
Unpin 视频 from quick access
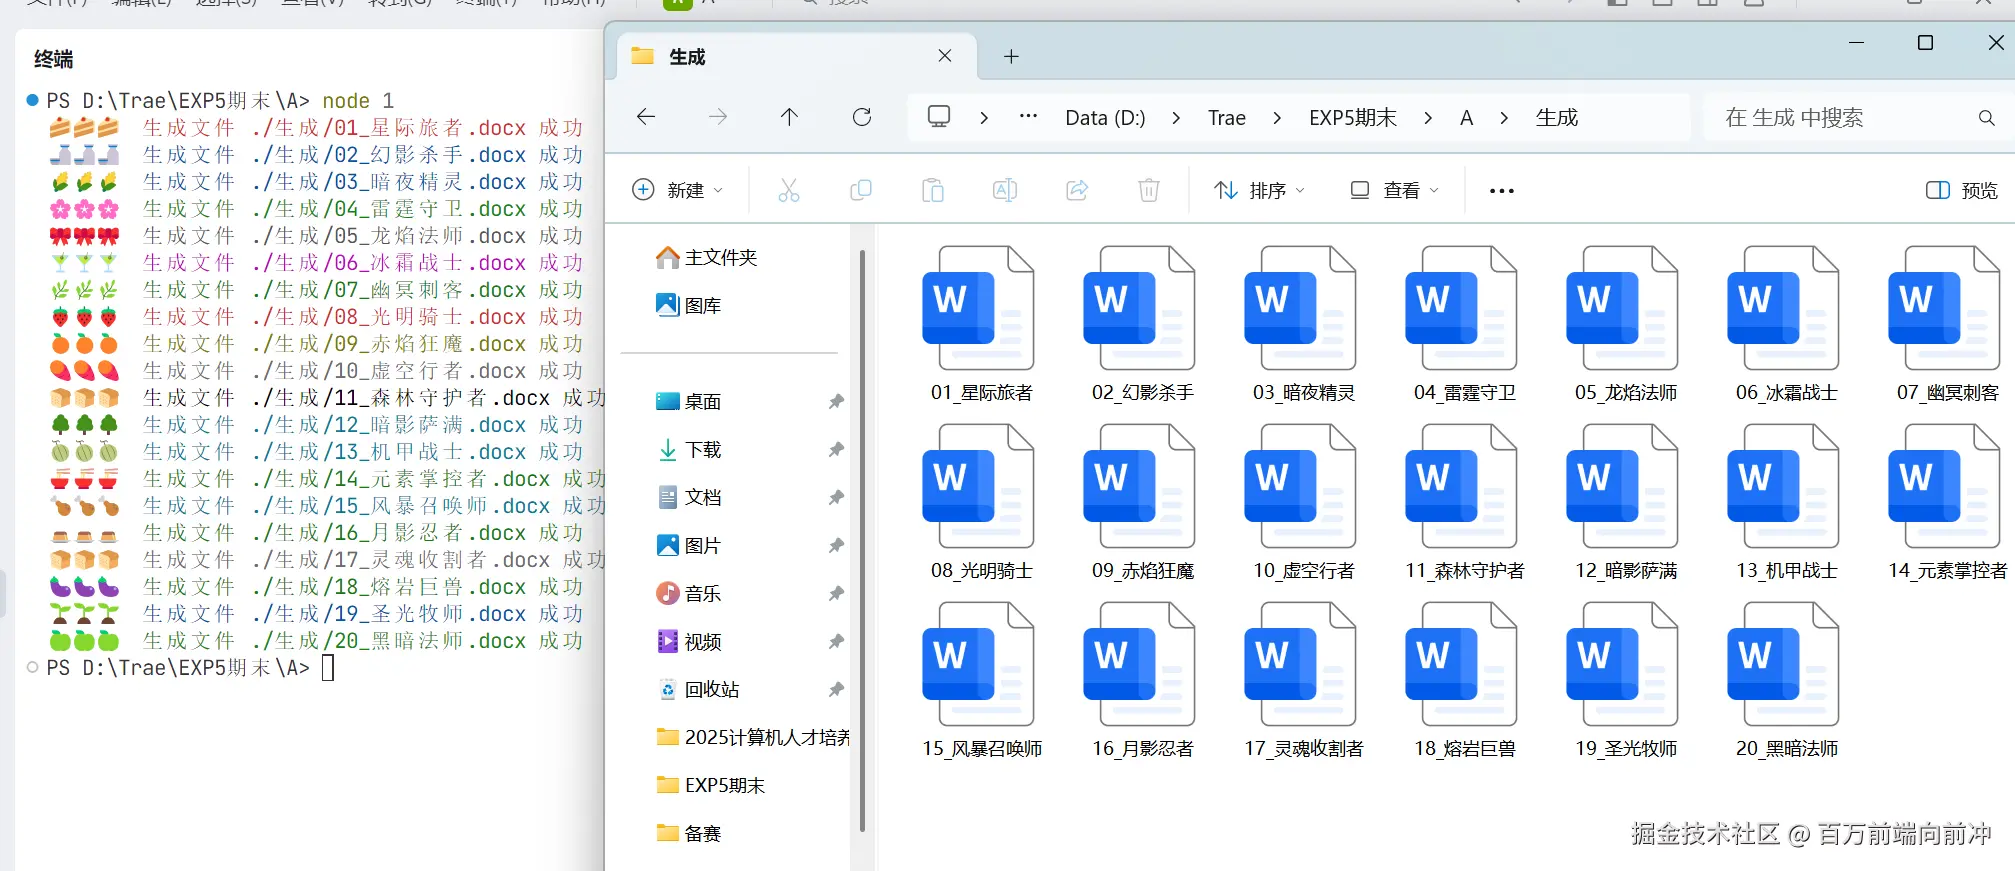tap(836, 641)
